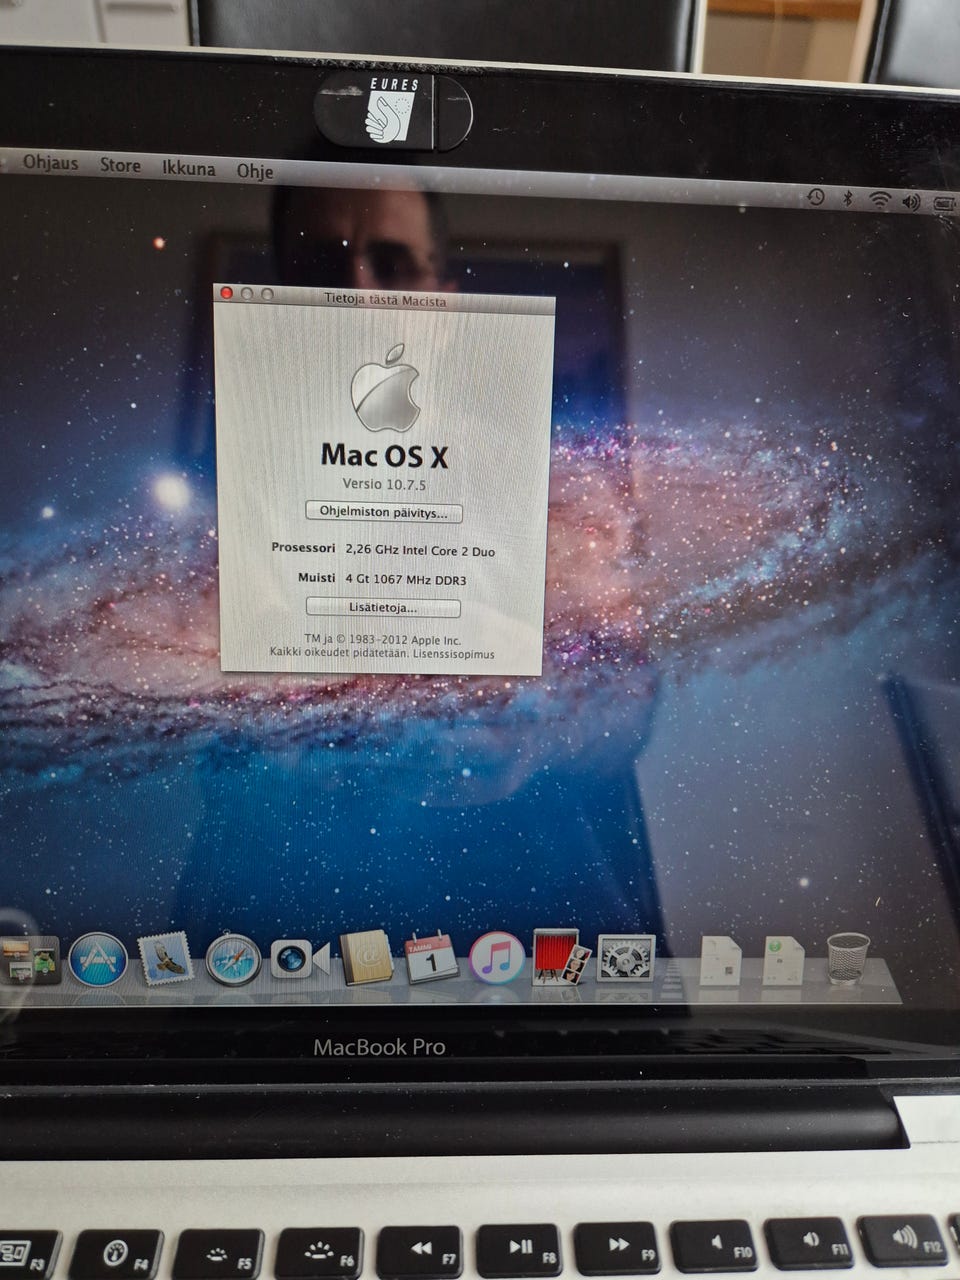Viewport: 960px width, 1280px height.
Task: Click the zoom button of the About window
Action: coord(267,295)
